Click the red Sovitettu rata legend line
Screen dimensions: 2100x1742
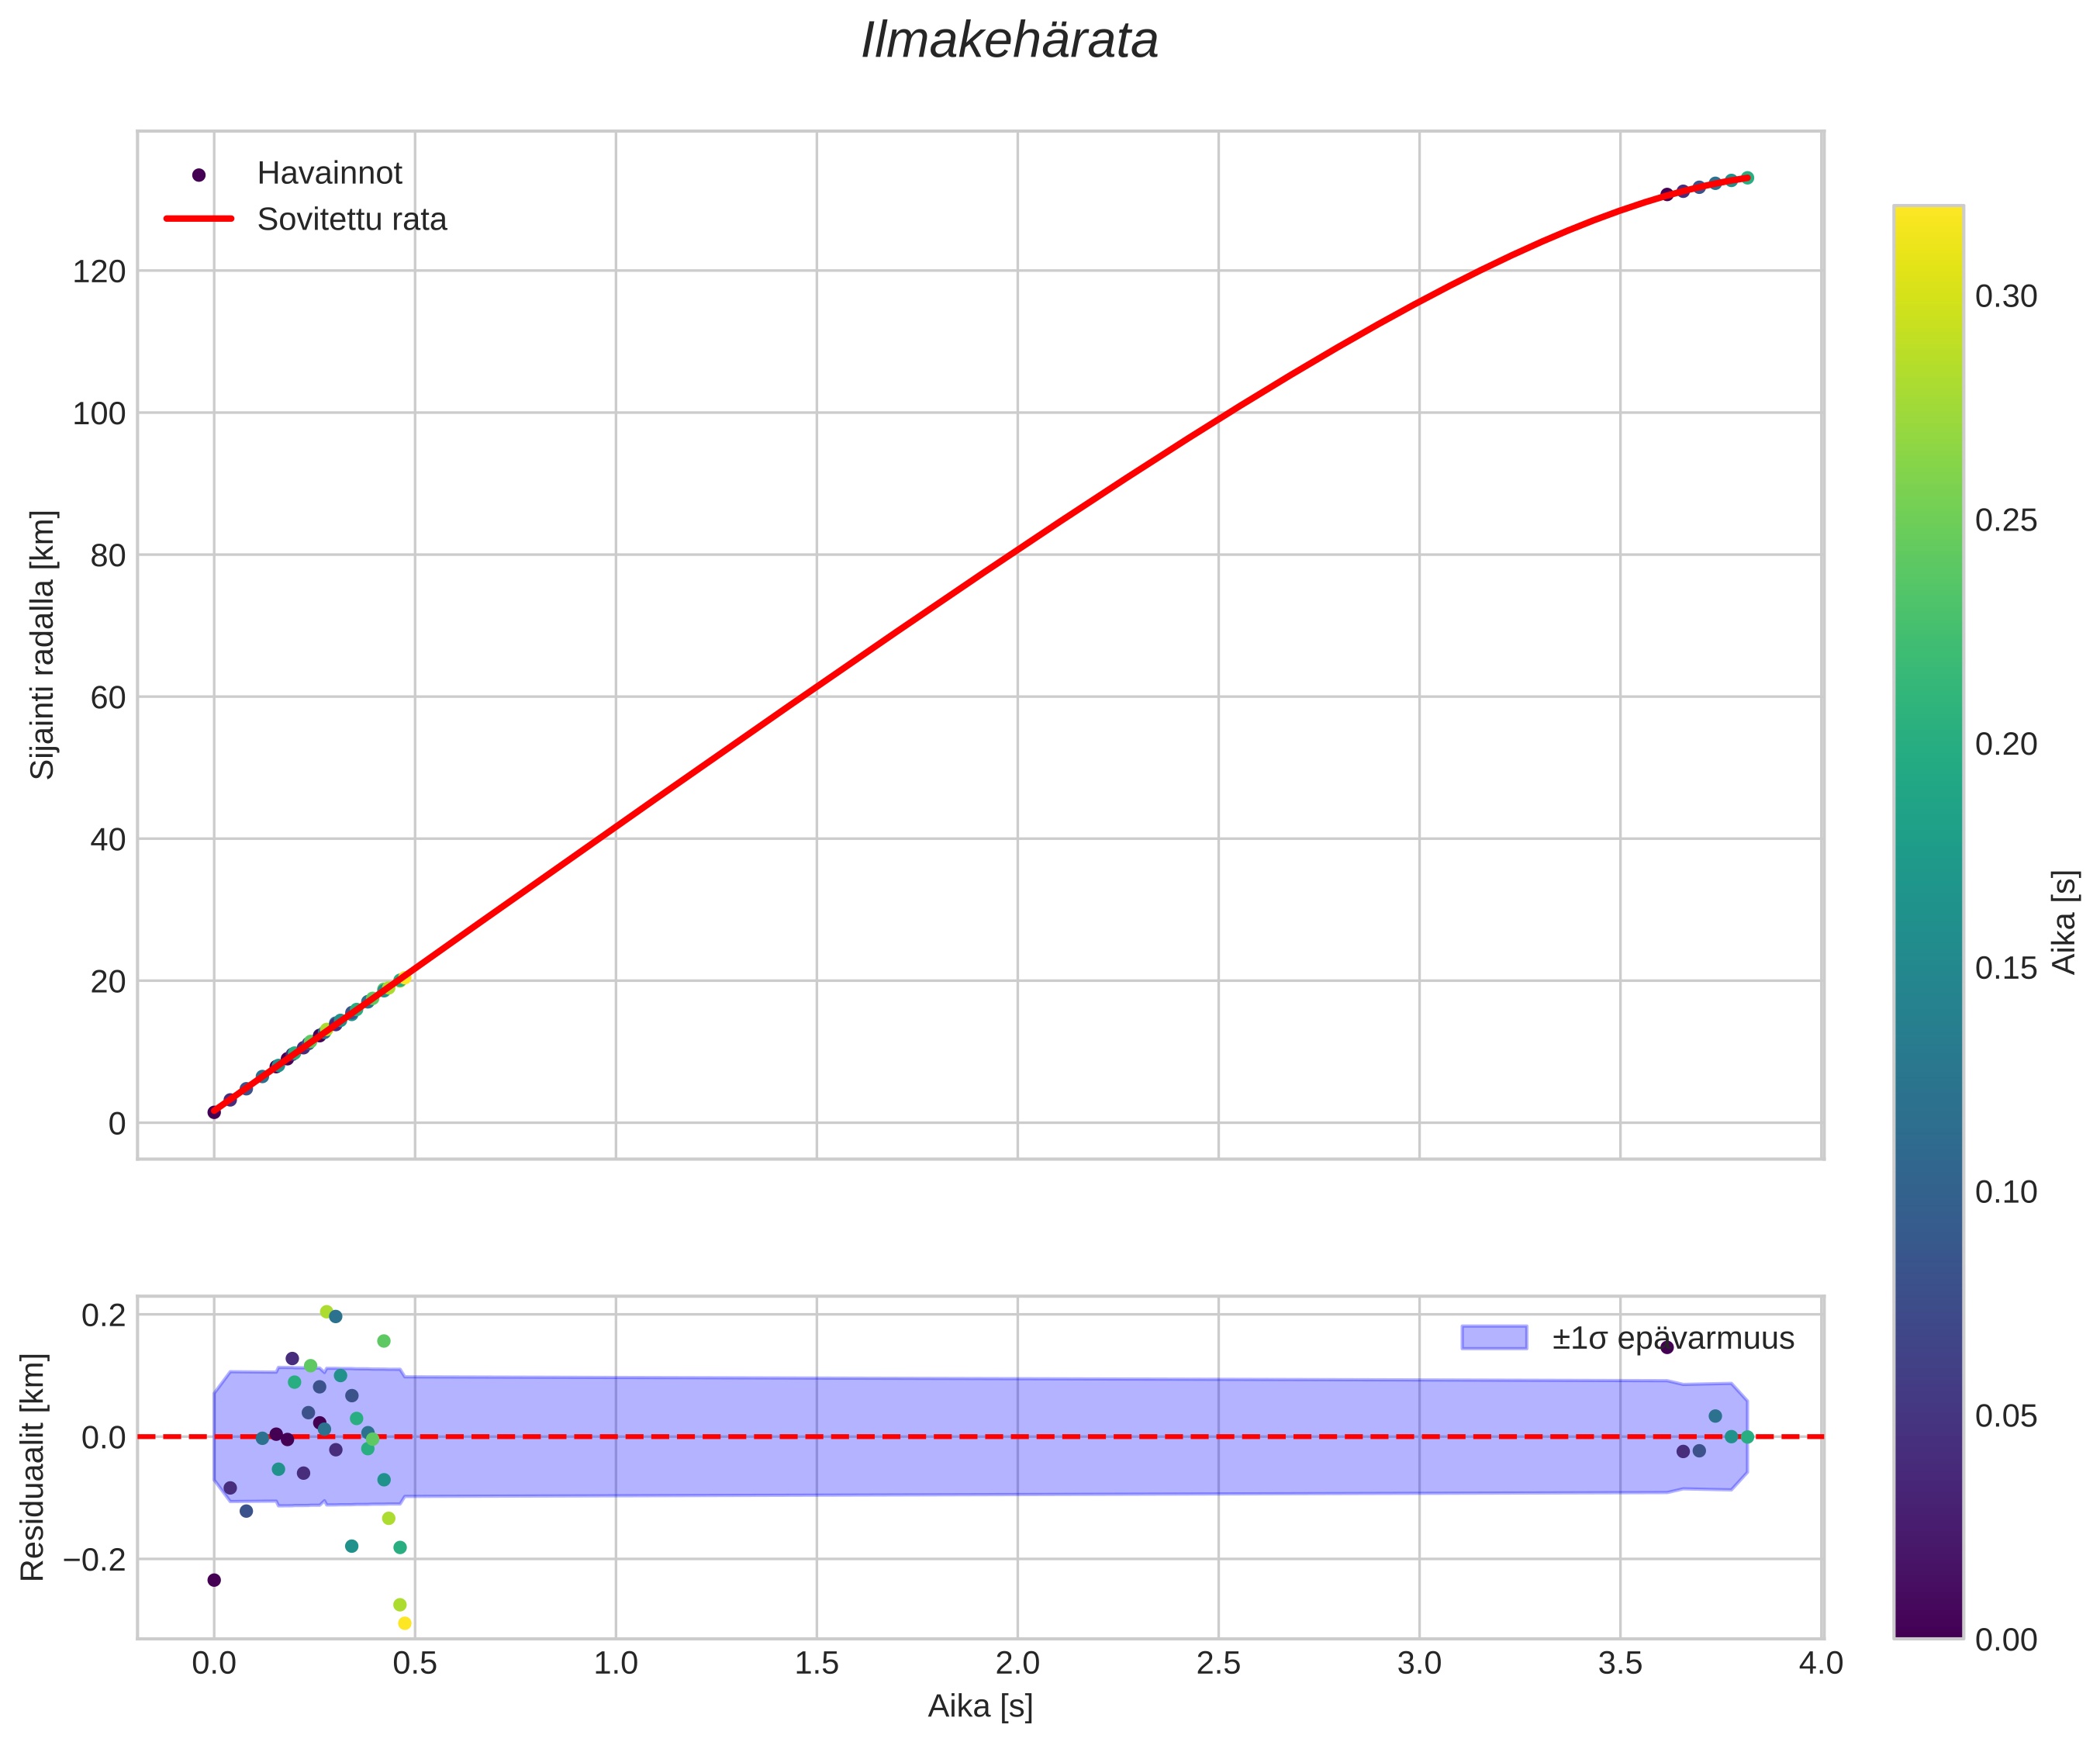tap(198, 219)
